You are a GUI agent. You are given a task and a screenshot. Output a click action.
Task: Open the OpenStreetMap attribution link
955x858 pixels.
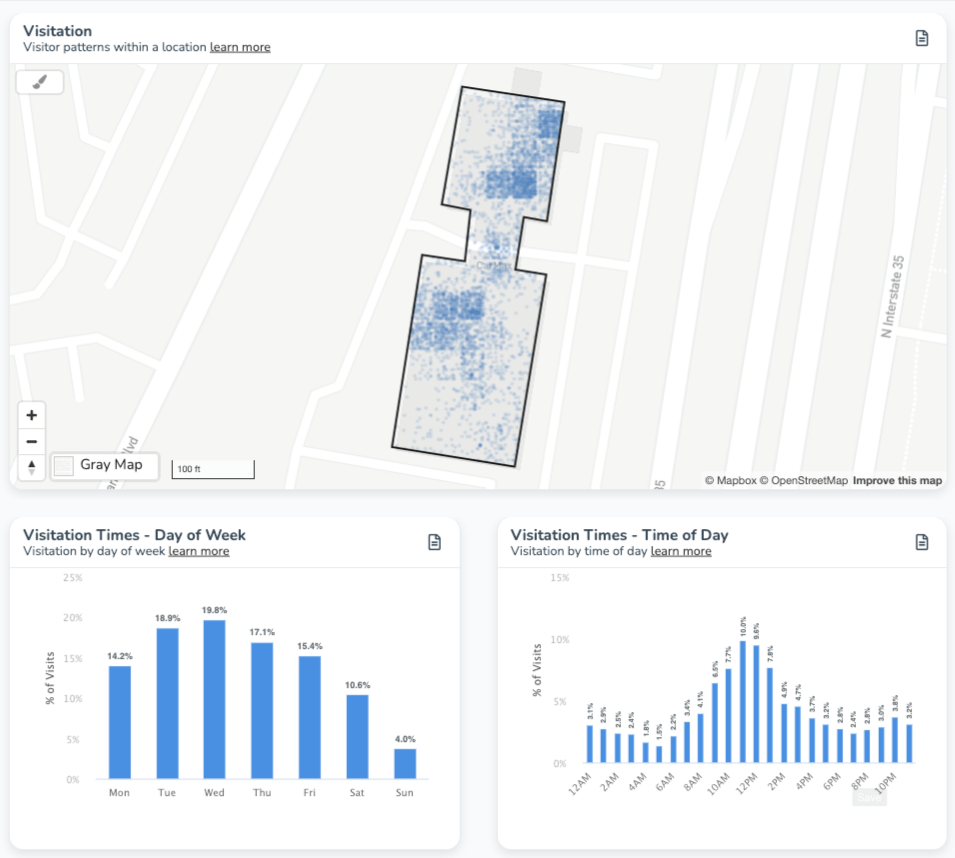(x=803, y=480)
